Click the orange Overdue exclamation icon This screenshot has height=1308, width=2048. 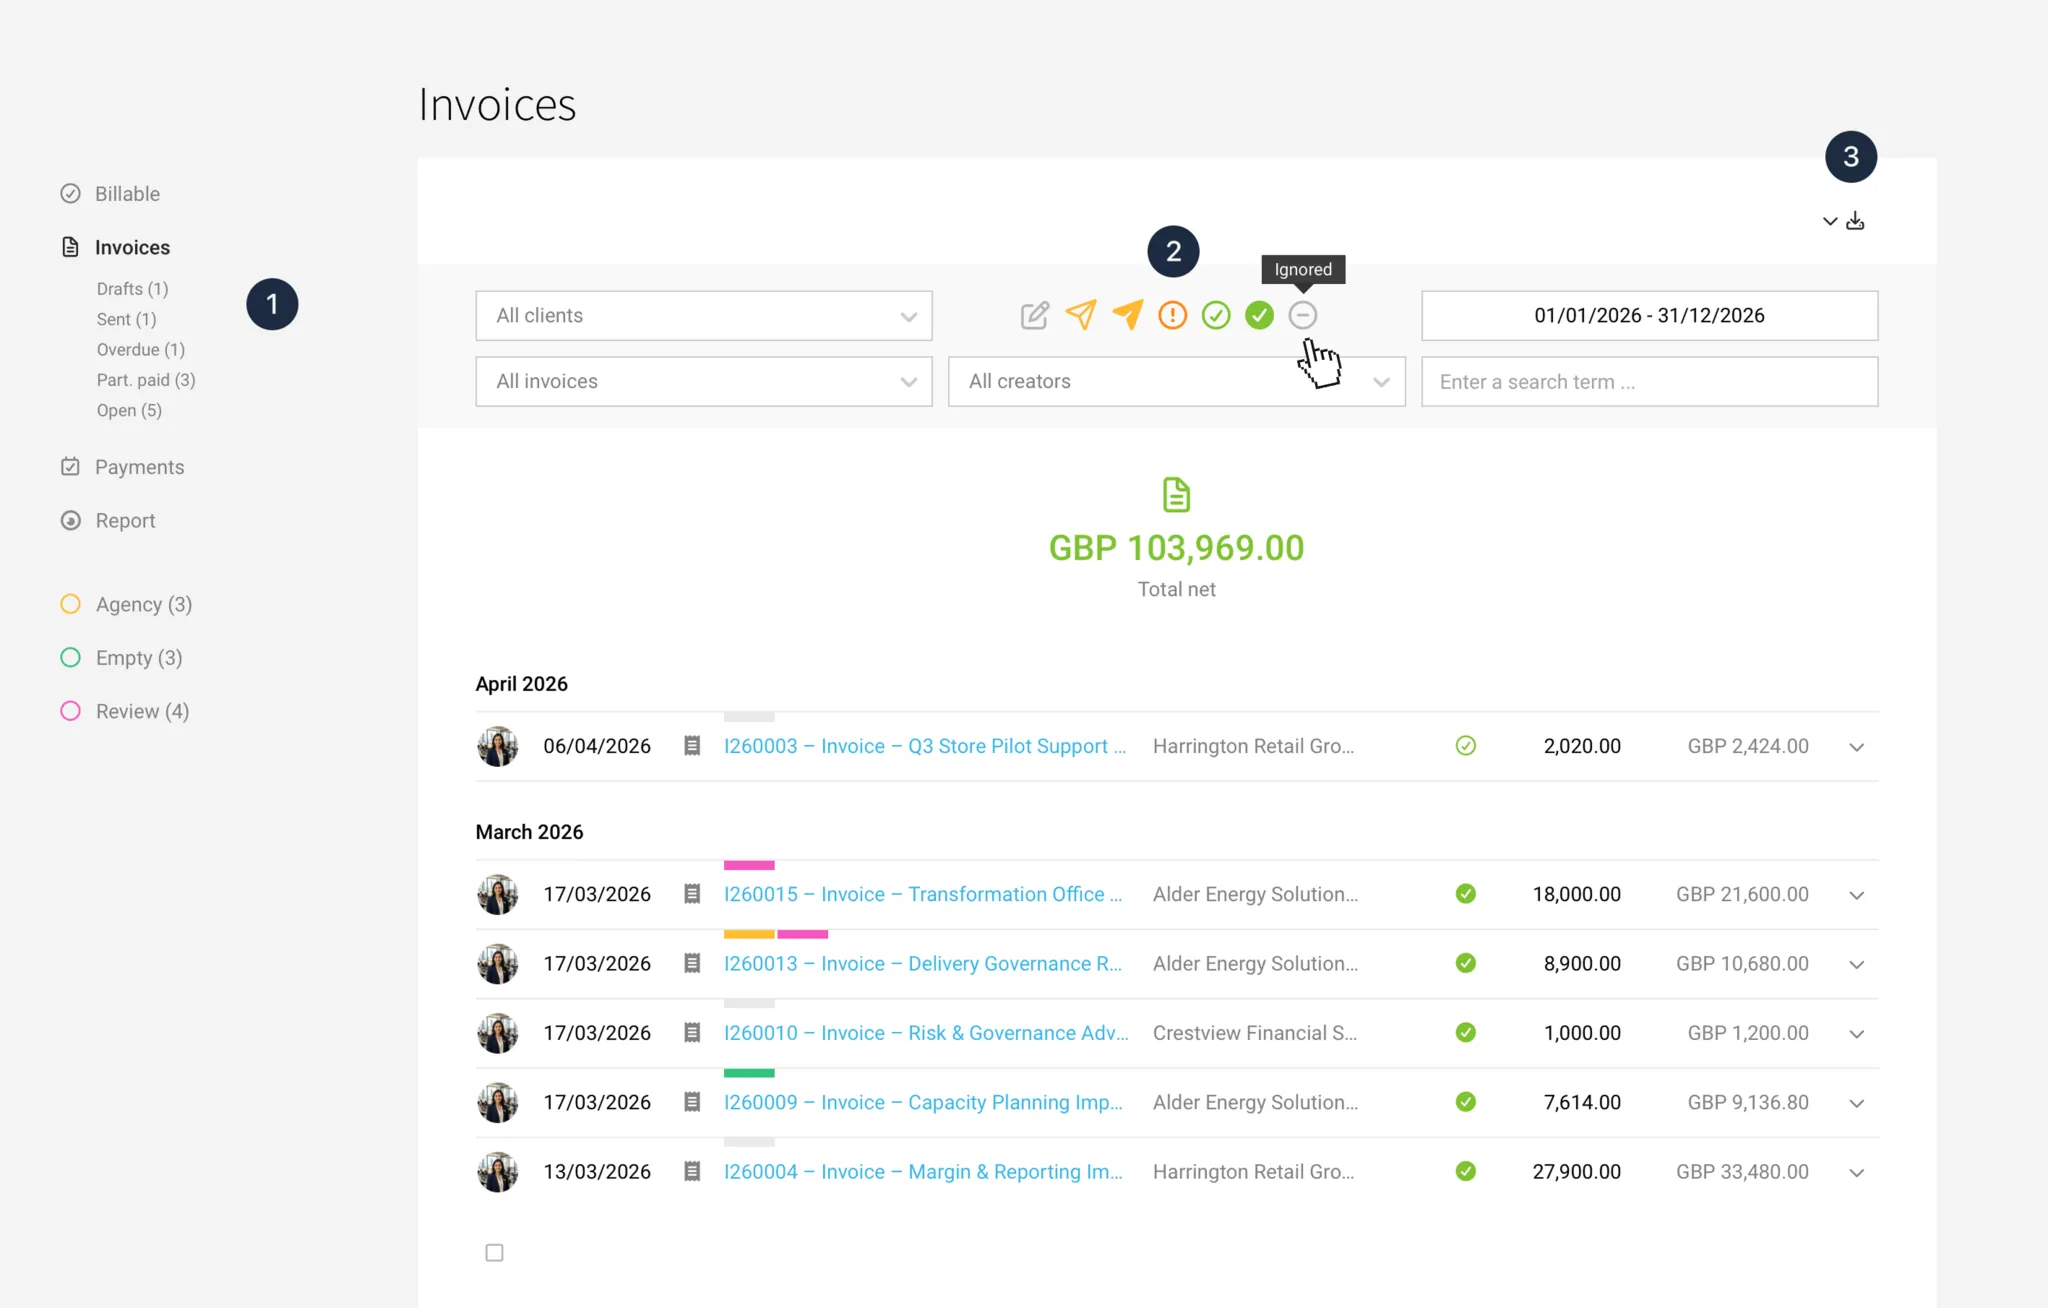click(x=1171, y=315)
